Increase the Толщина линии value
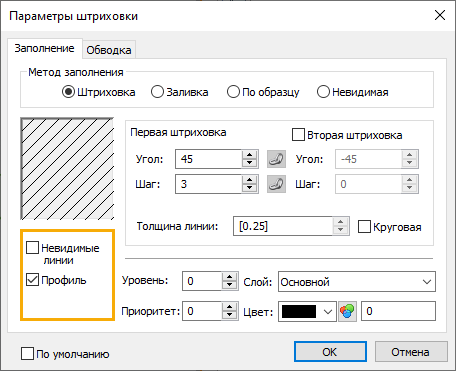 [x=340, y=222]
